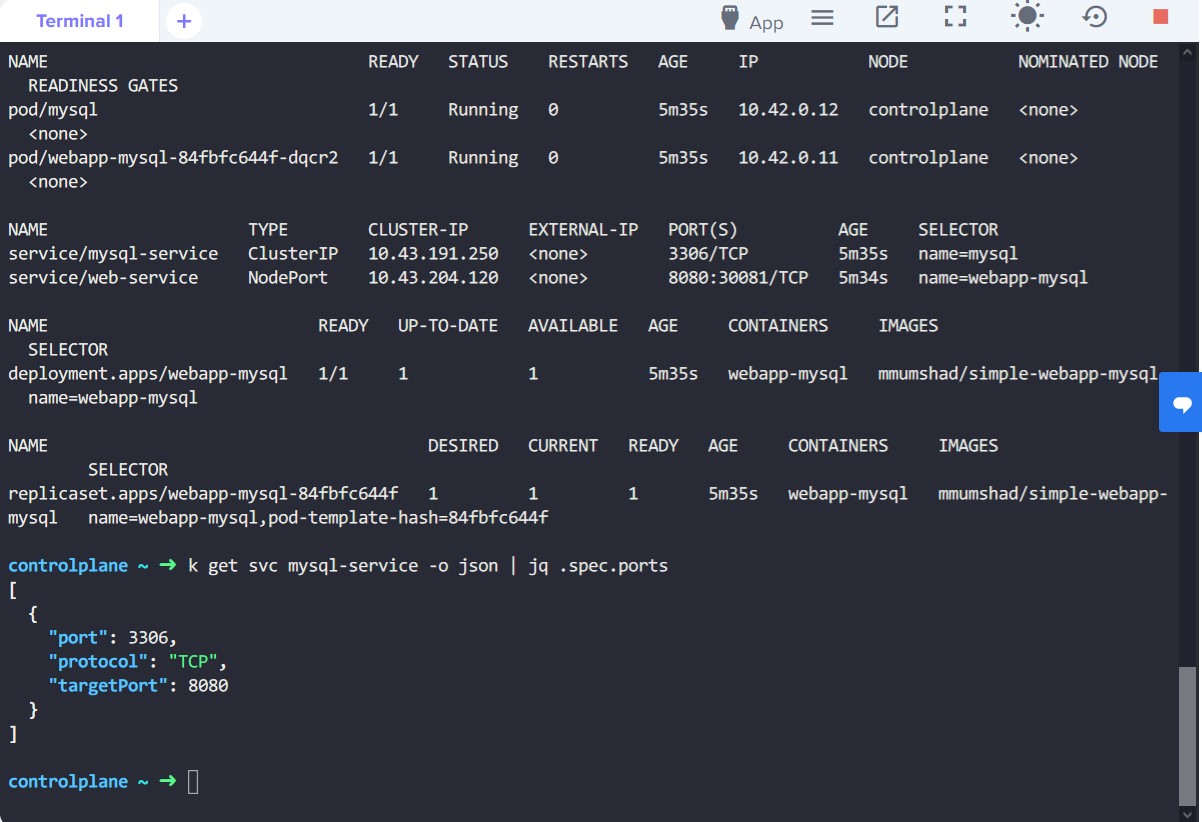The height and width of the screenshot is (822, 1202).
Task: Open the blue chat support widget
Action: click(x=1181, y=402)
